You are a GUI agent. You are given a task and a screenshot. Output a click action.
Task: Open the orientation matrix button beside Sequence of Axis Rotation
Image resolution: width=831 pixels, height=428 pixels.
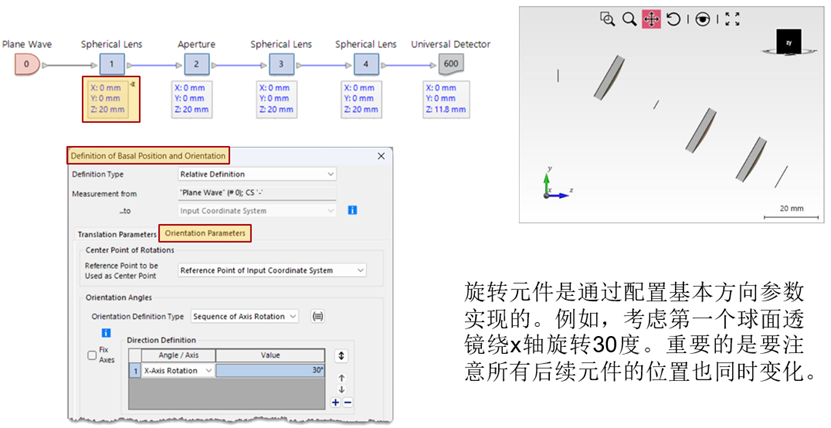(317, 316)
